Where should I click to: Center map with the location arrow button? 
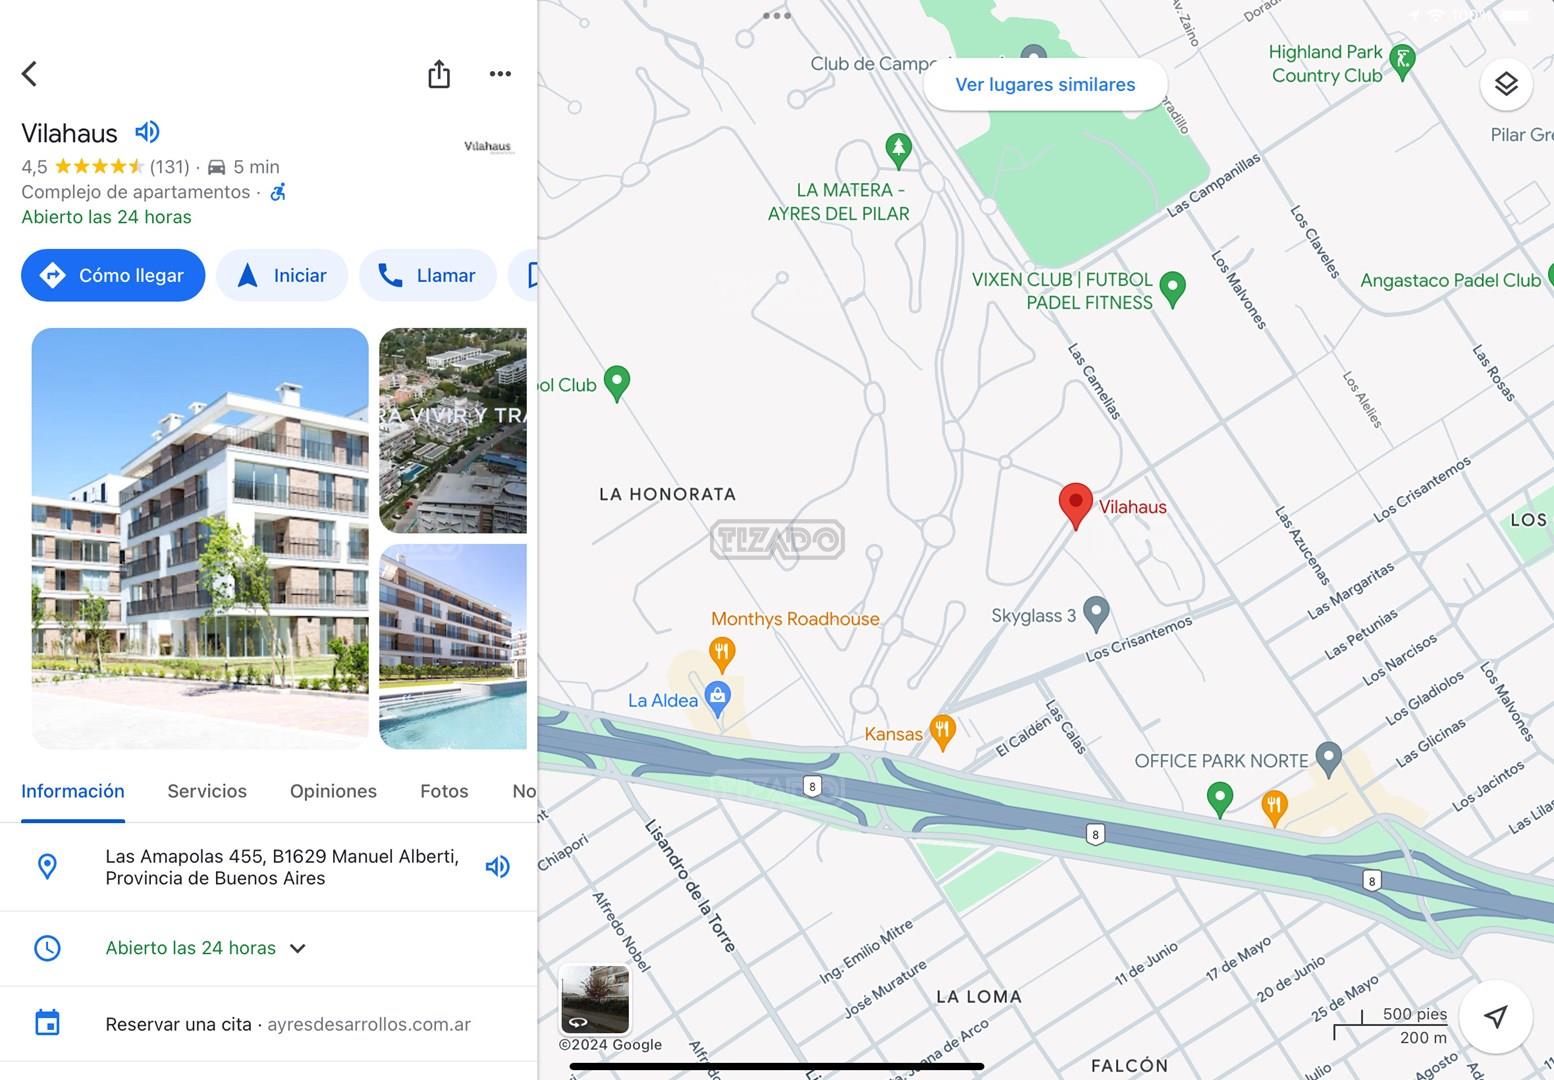pyautogui.click(x=1495, y=1017)
